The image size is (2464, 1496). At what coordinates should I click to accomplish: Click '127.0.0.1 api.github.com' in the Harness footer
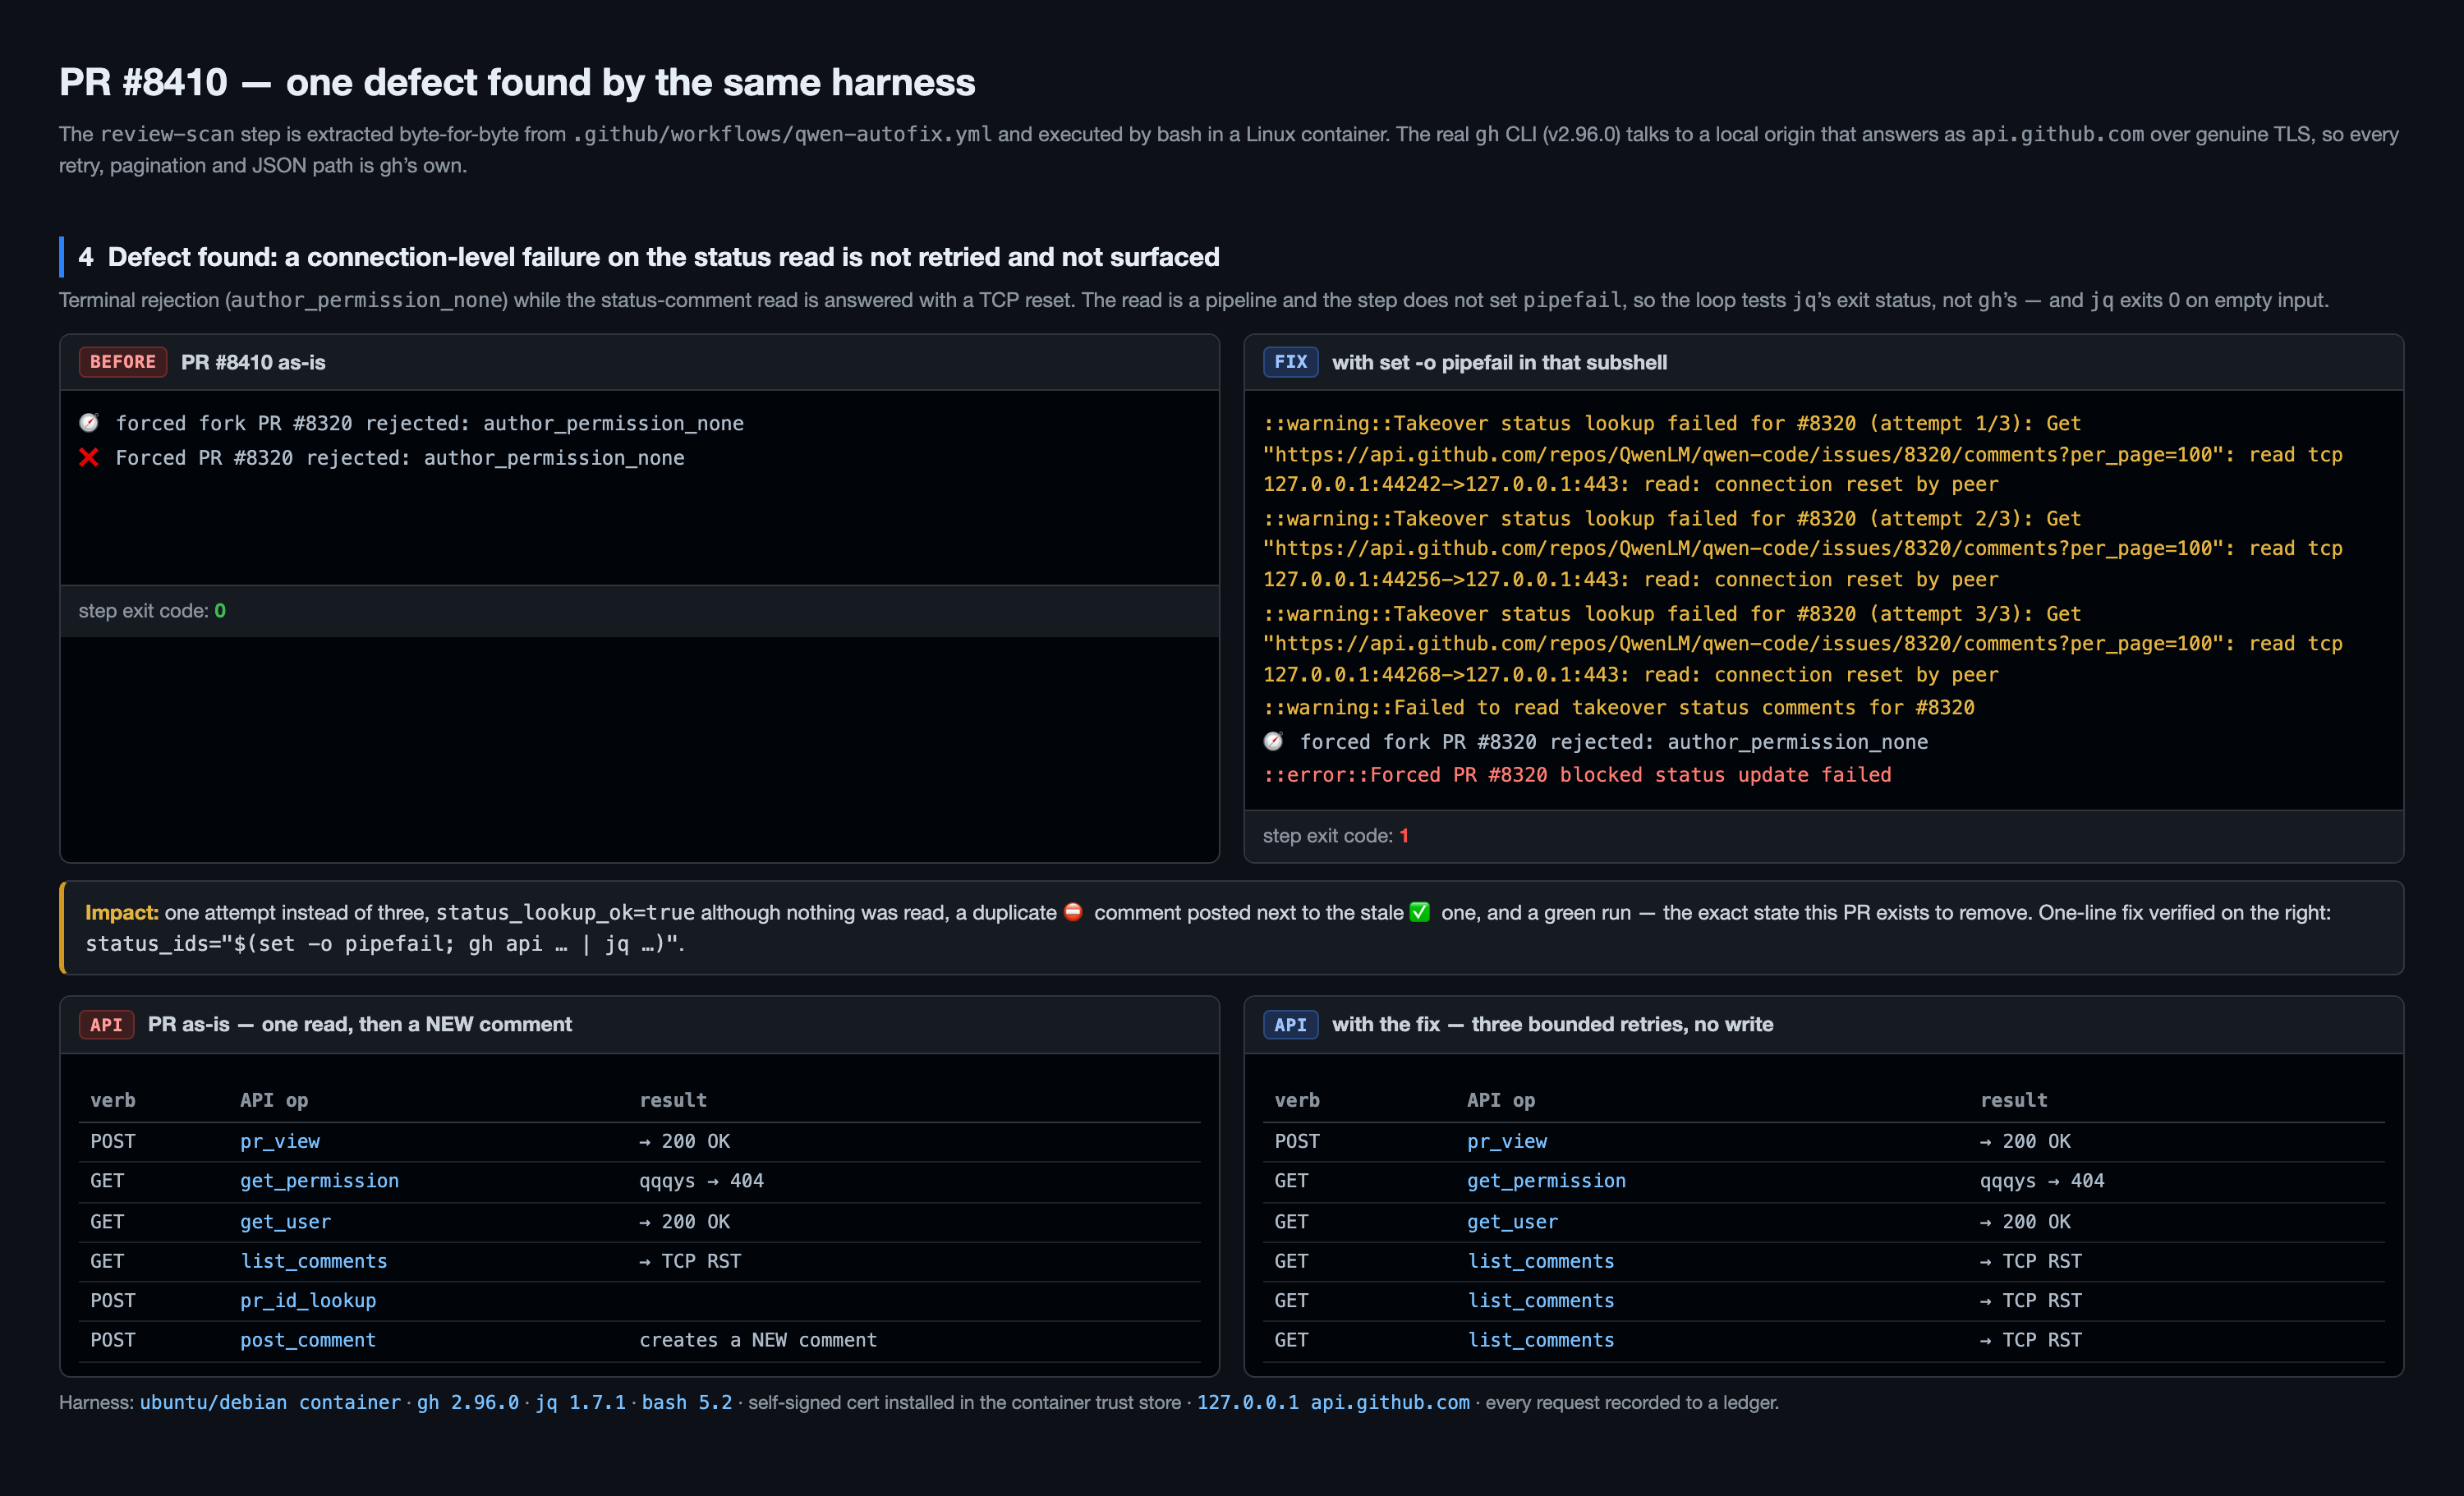coord(1333,1402)
